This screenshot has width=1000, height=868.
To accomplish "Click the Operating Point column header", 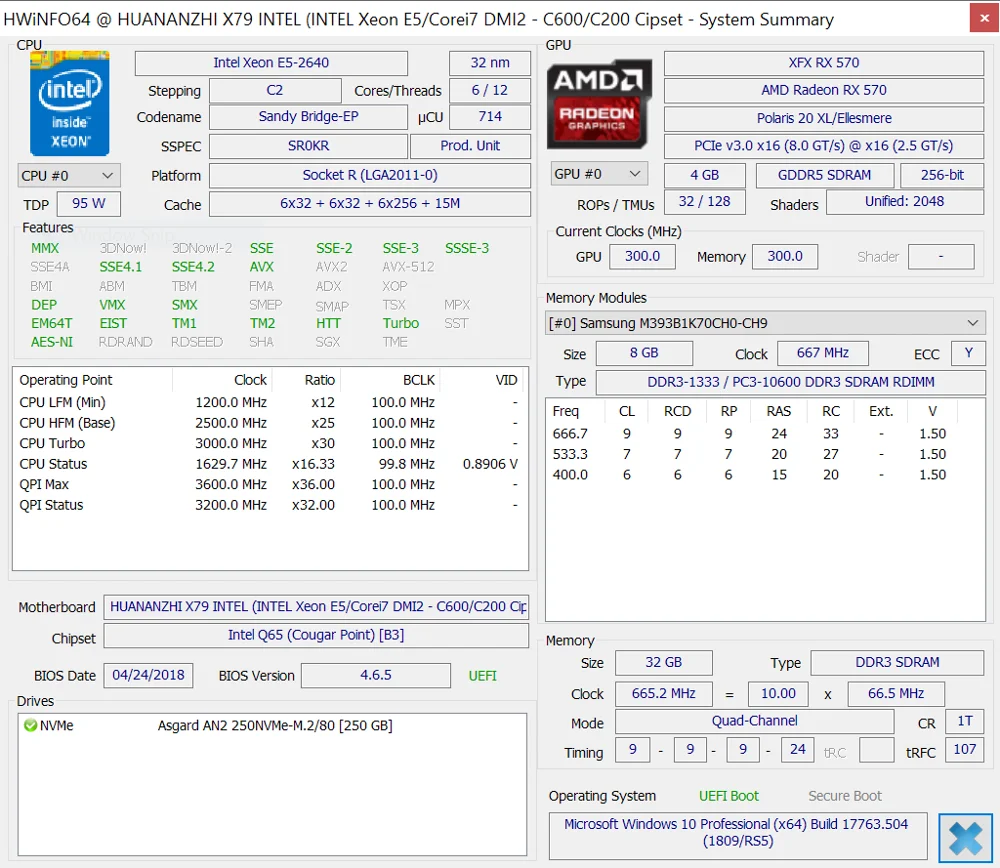I will [92, 380].
